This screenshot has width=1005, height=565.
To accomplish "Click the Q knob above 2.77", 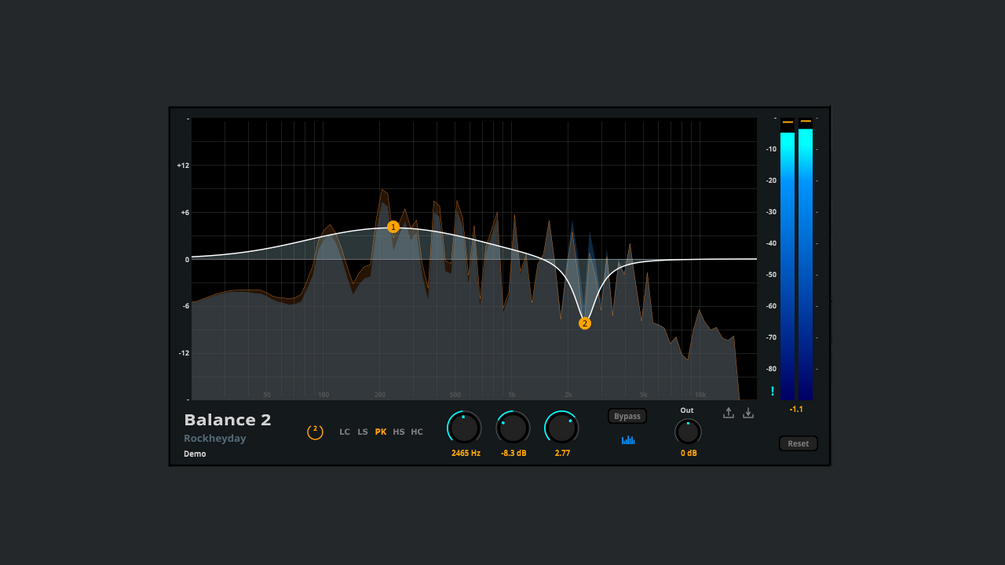I will (562, 428).
